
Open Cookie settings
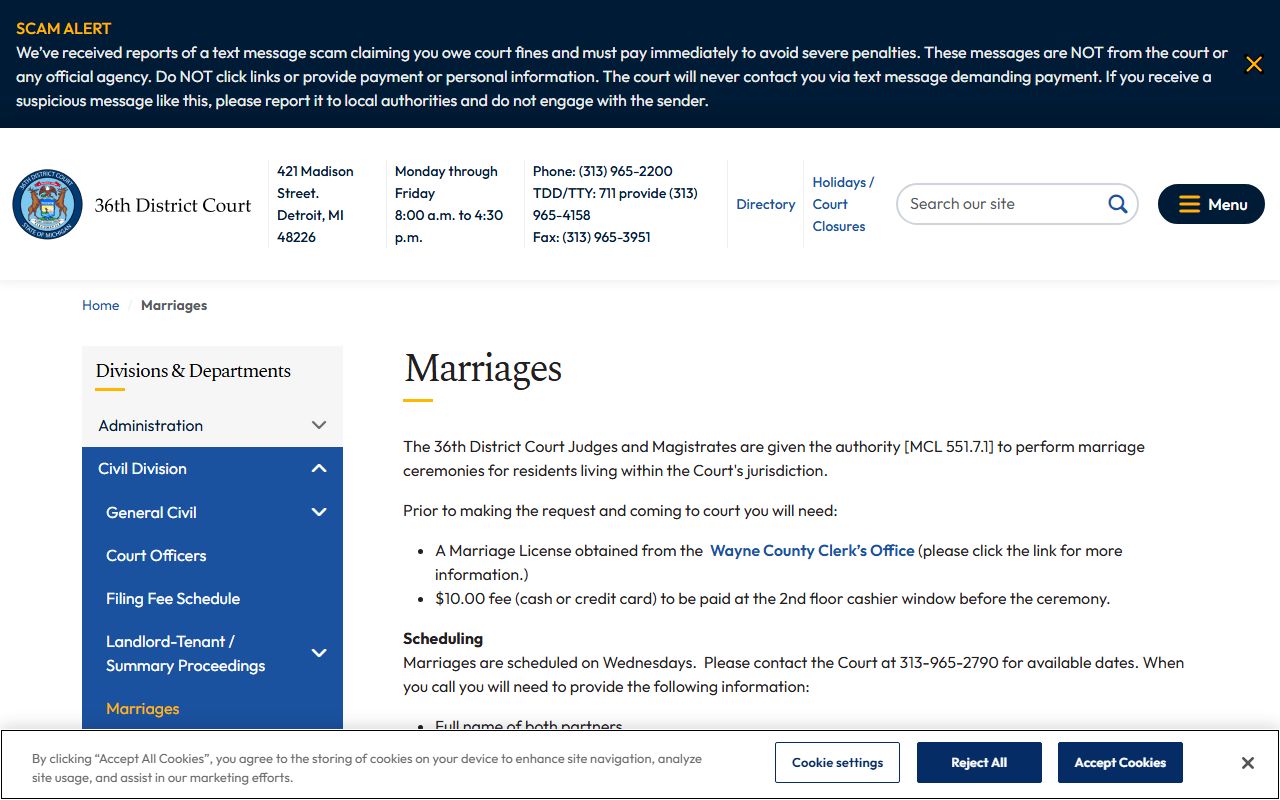point(837,762)
